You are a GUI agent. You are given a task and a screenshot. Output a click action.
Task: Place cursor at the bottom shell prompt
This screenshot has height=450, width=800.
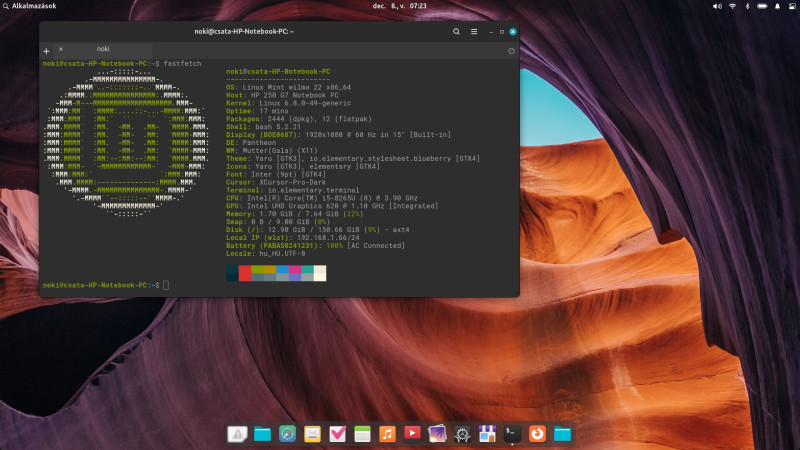pyautogui.click(x=166, y=285)
